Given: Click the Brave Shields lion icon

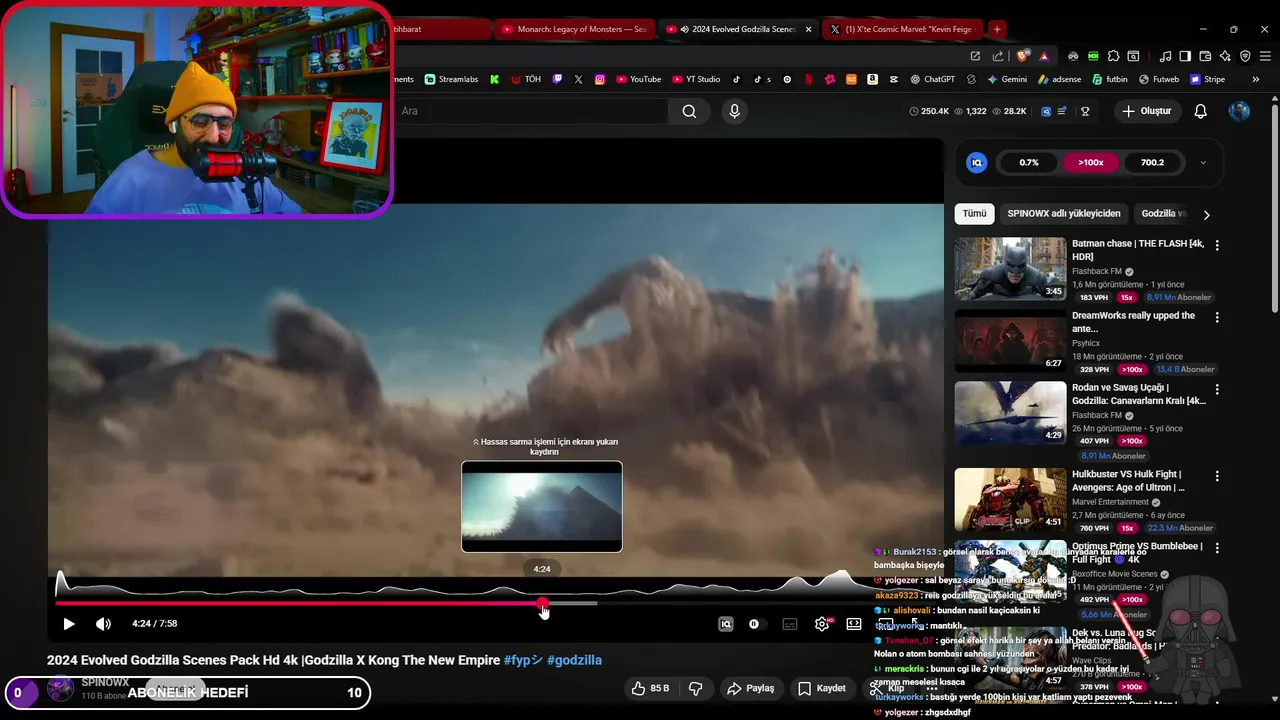Looking at the screenshot, I should point(1021,56).
